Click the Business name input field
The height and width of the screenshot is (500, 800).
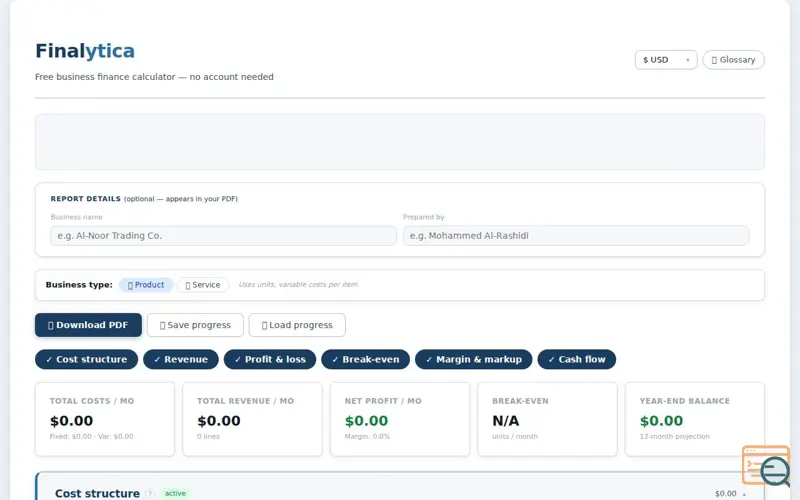tap(223, 236)
